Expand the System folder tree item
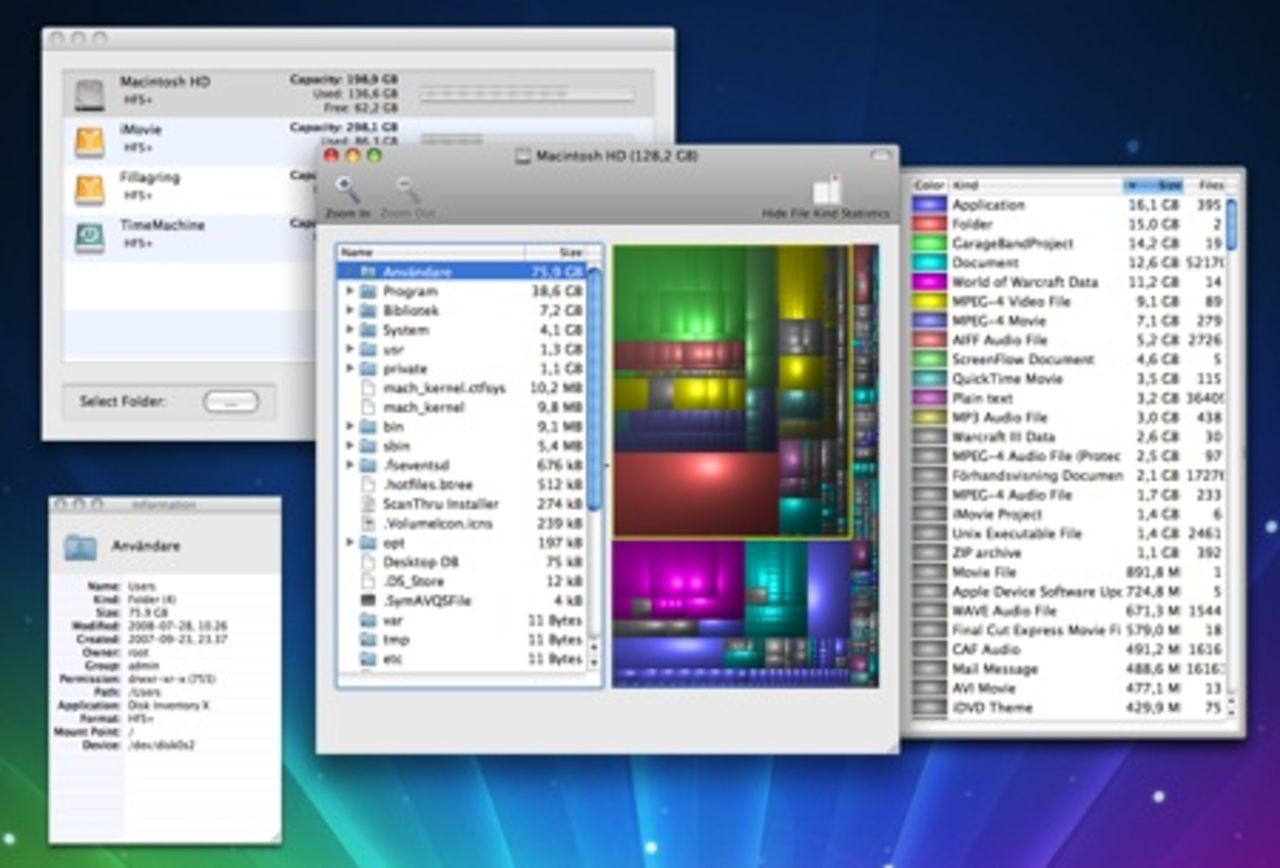1280x868 pixels. pos(350,330)
